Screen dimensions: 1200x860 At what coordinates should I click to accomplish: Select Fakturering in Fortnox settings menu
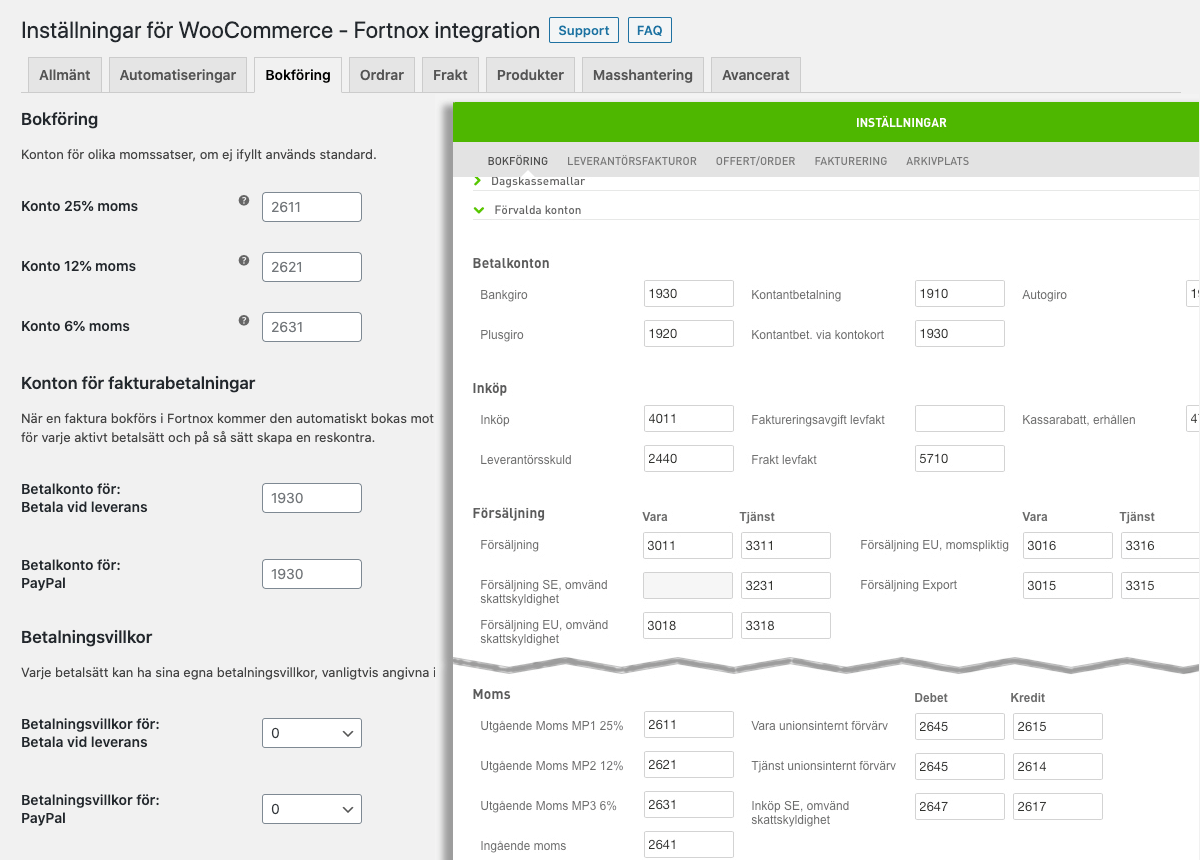click(x=850, y=161)
